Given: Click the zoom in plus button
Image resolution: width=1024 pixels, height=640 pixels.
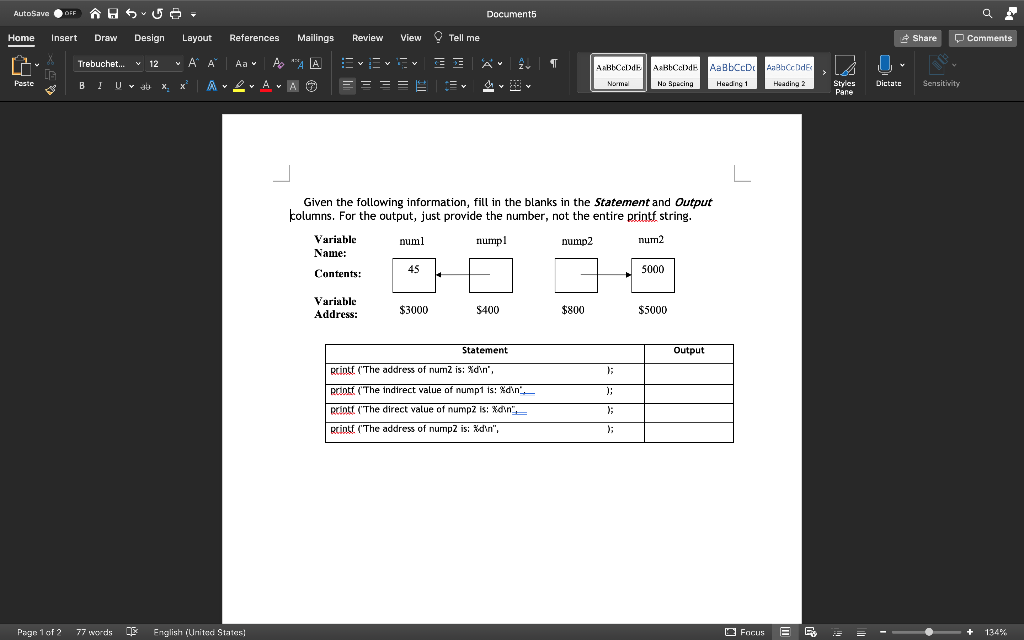Looking at the screenshot, I should point(970,632).
